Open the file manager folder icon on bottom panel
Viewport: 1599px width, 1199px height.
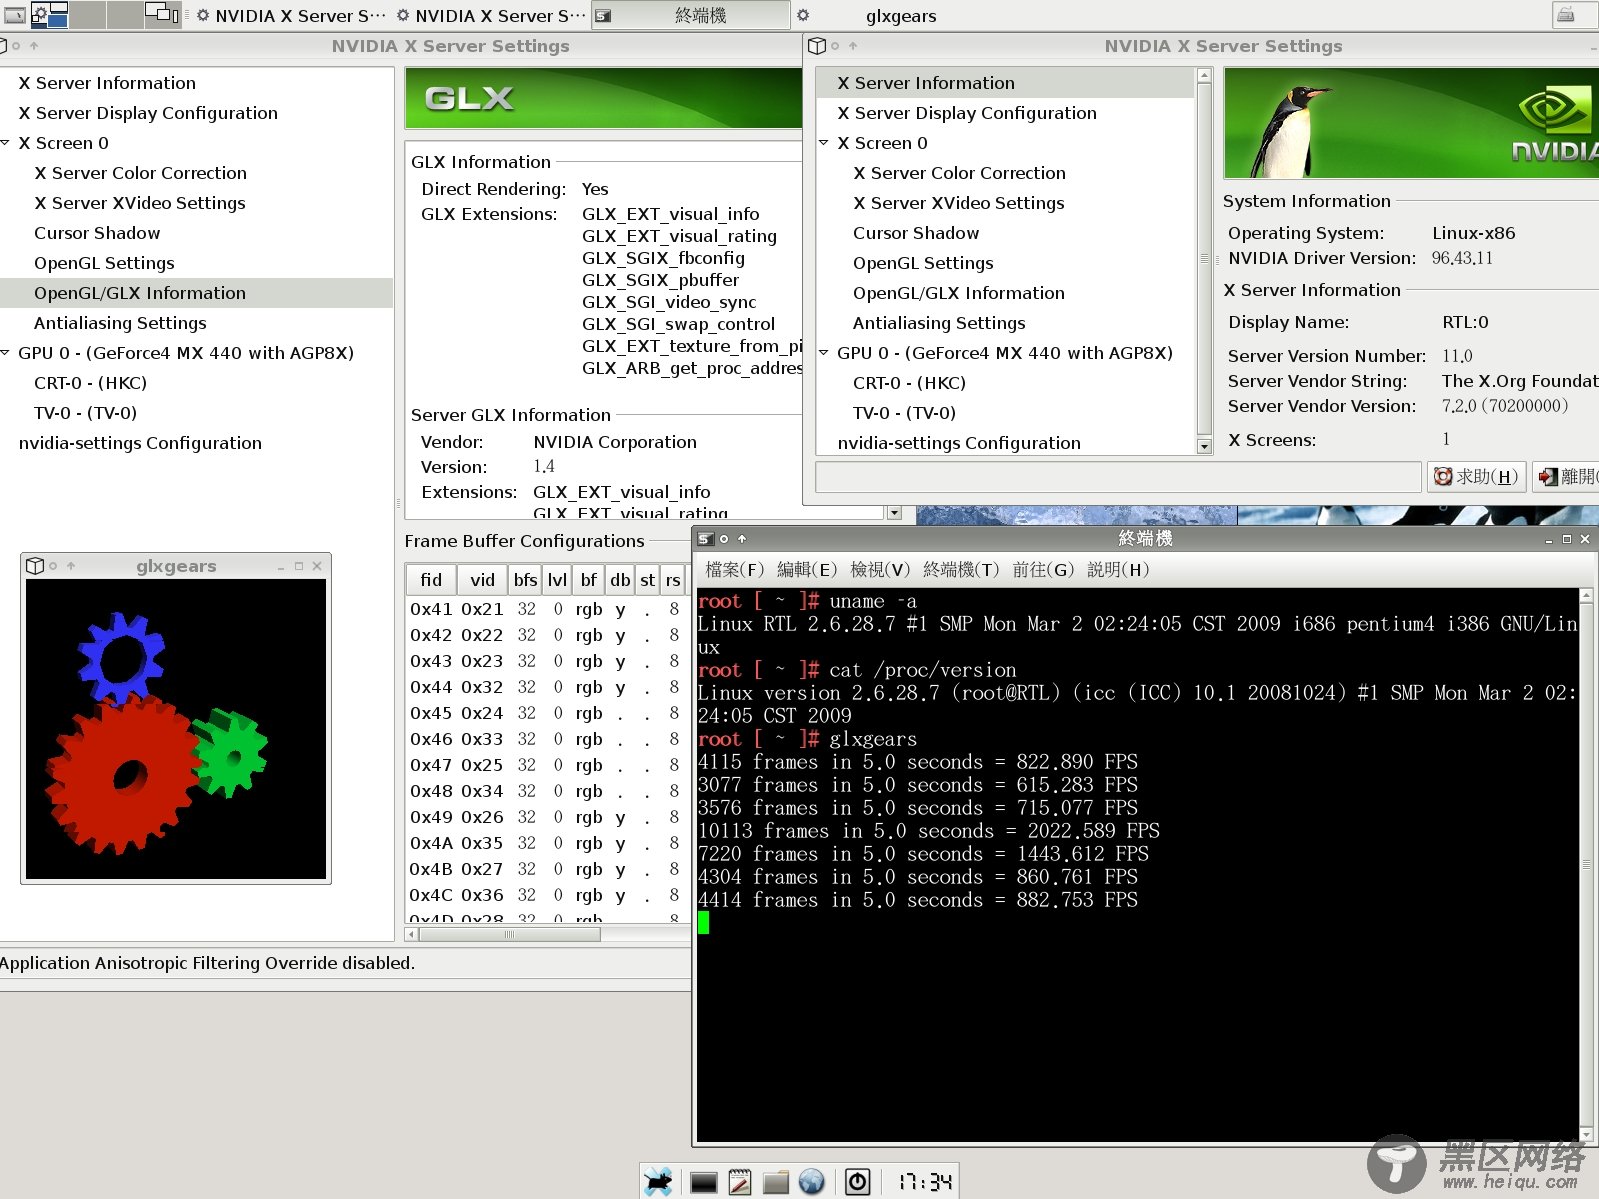coord(776,1183)
